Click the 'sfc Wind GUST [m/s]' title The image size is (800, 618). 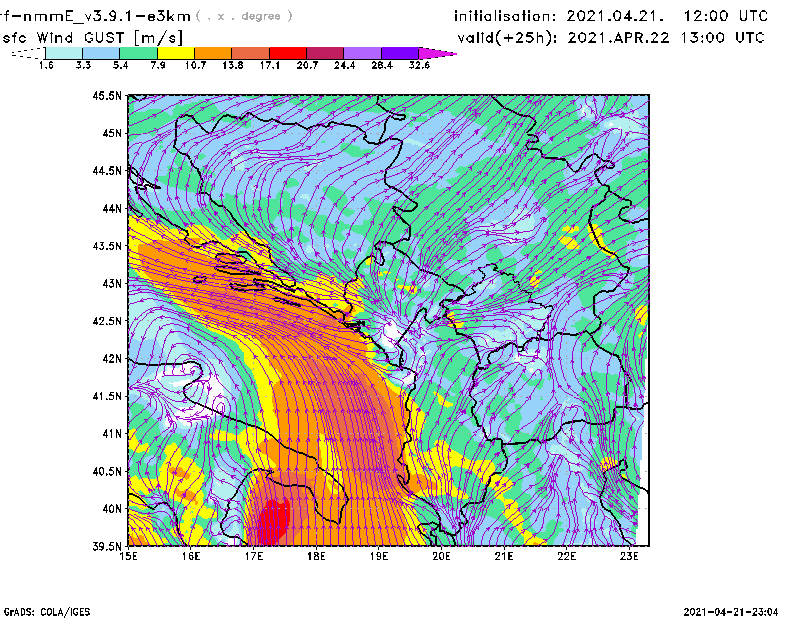pos(92,38)
